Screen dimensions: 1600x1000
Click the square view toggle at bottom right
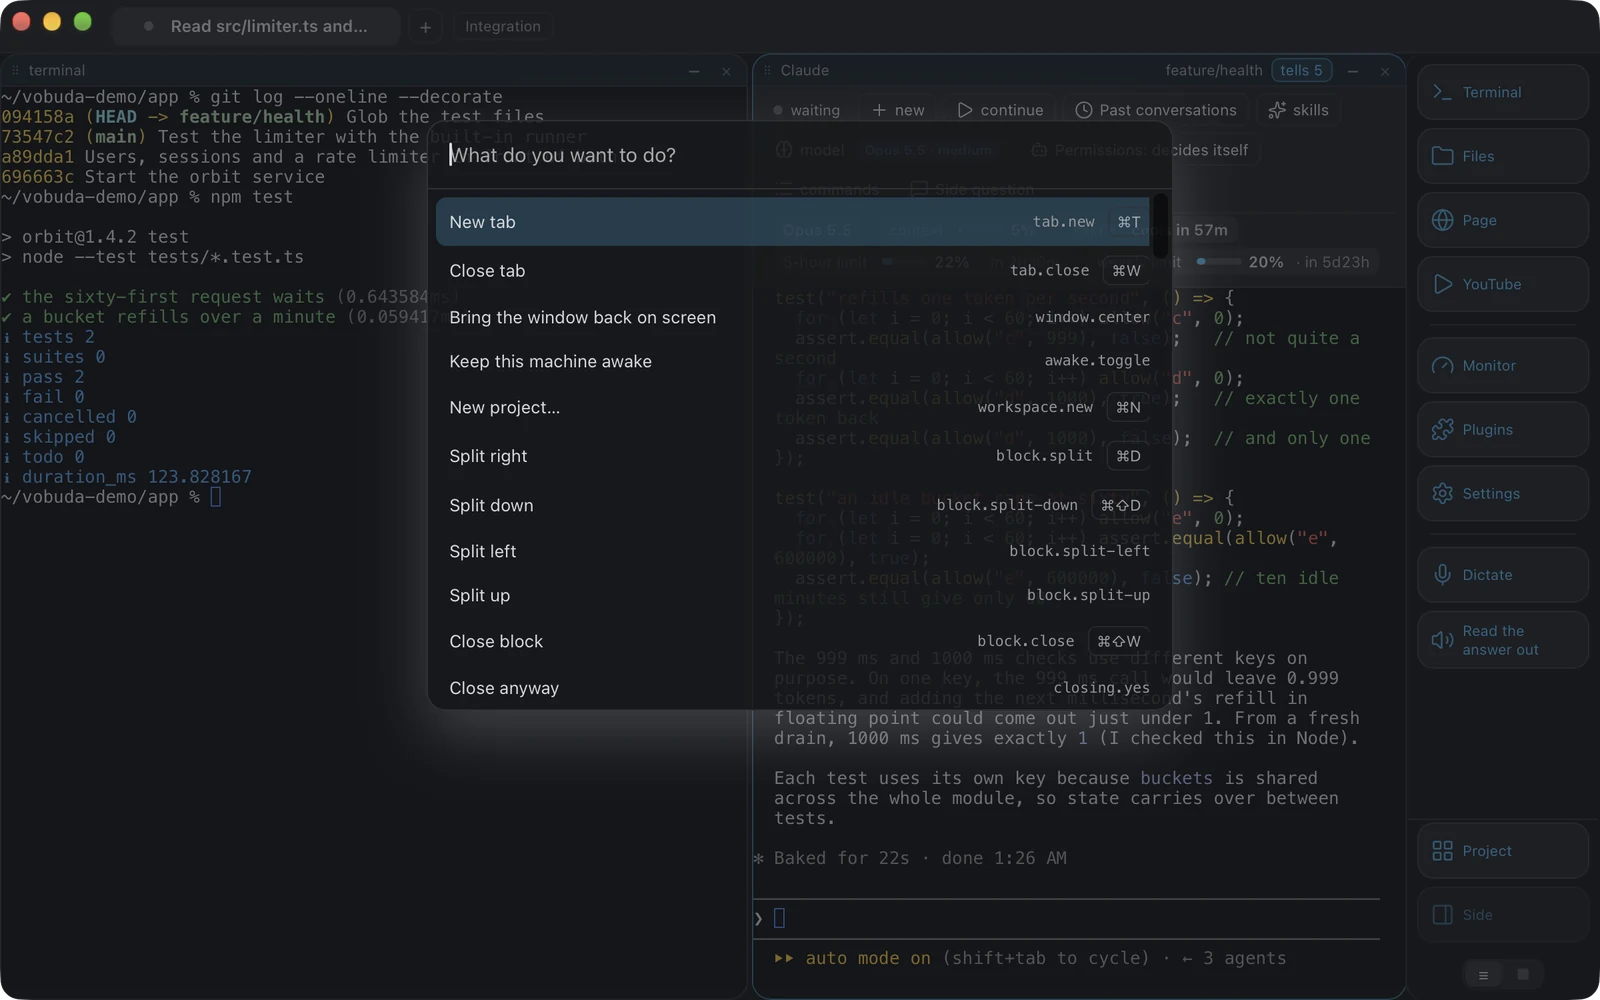[x=1523, y=974]
